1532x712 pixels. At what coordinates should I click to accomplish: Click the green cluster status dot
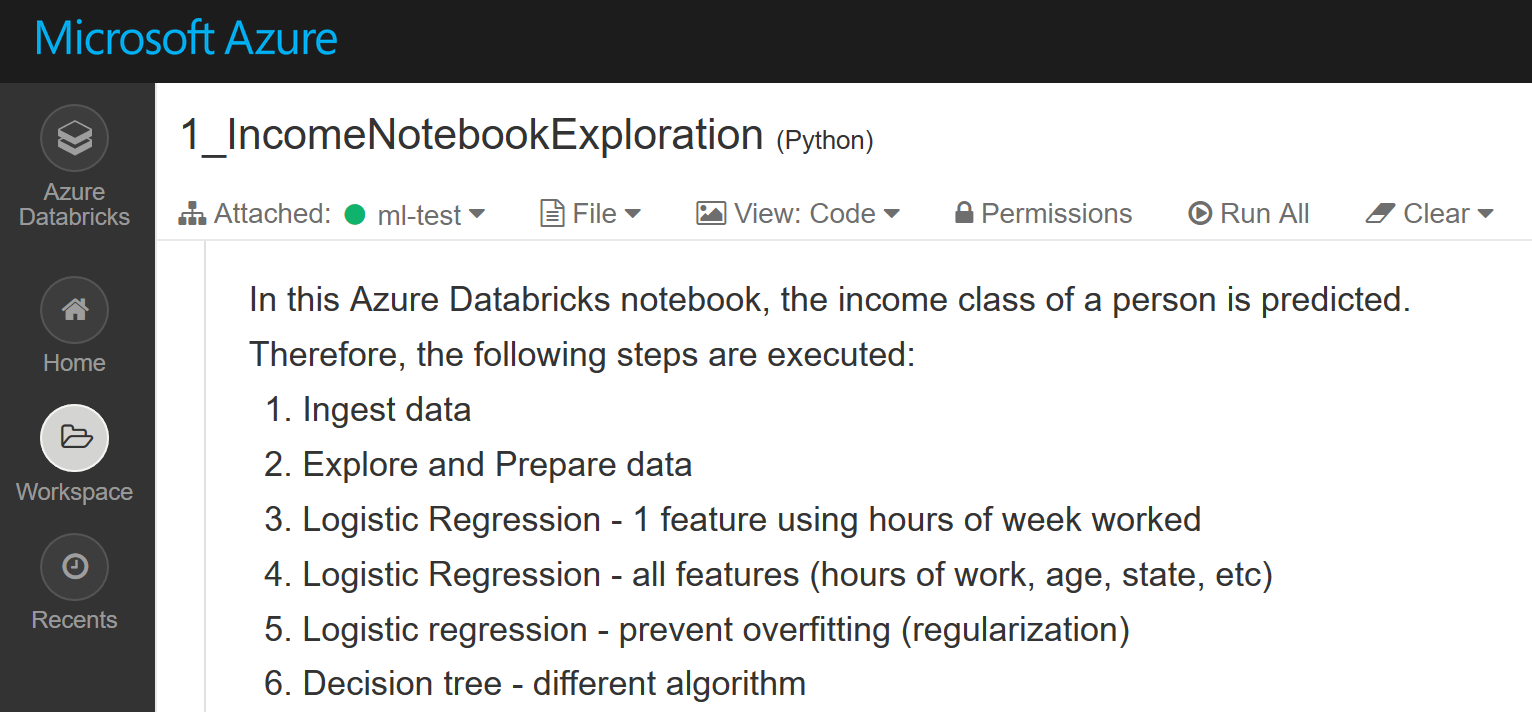[x=355, y=214]
